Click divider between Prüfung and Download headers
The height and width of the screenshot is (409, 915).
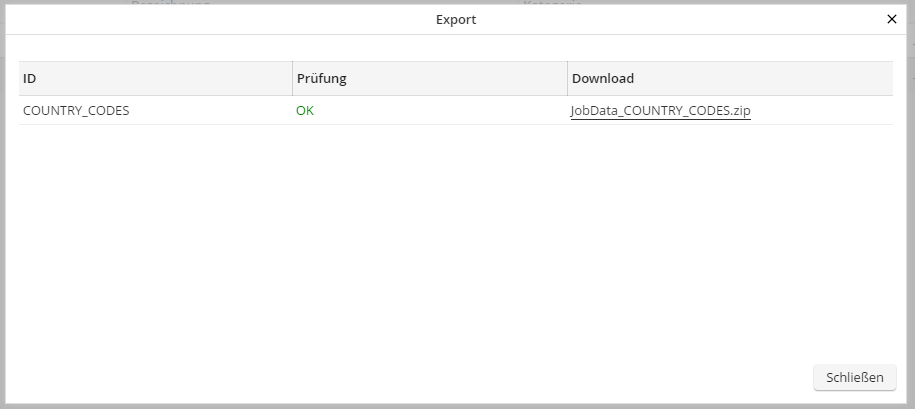pos(567,79)
